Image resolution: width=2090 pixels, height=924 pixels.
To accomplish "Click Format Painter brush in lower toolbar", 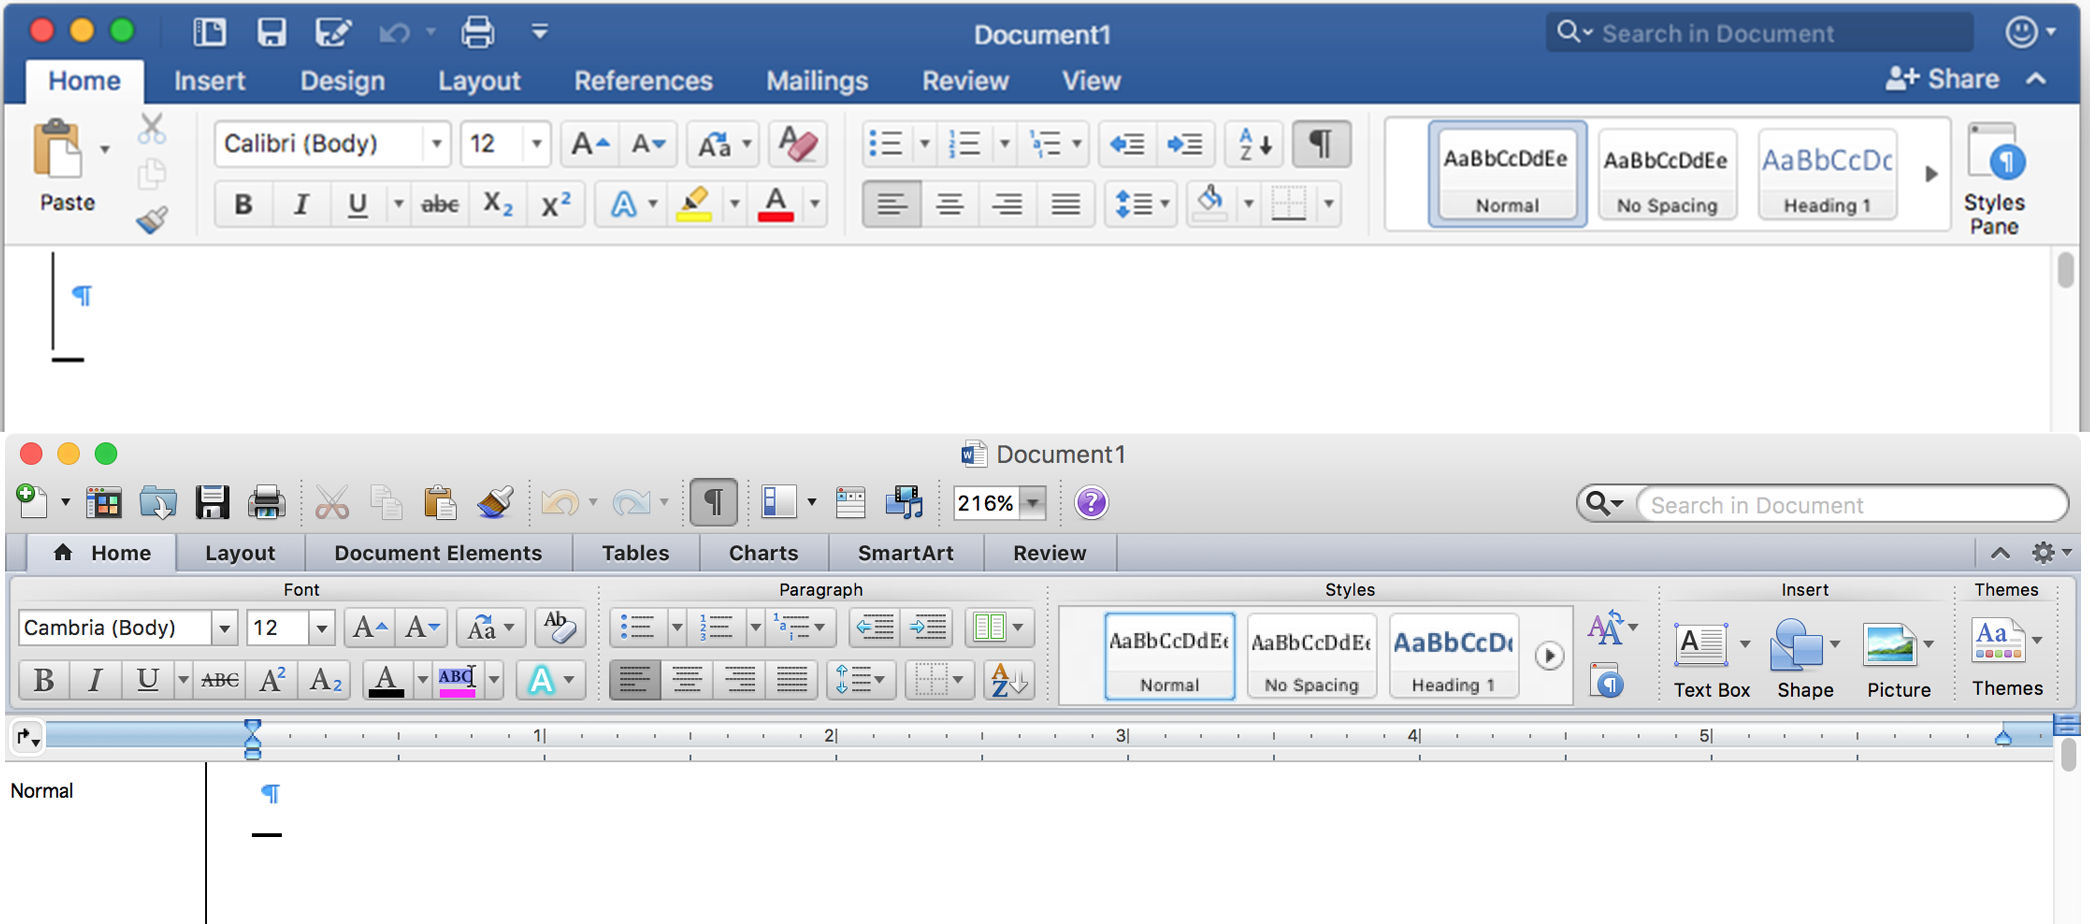I will point(495,502).
